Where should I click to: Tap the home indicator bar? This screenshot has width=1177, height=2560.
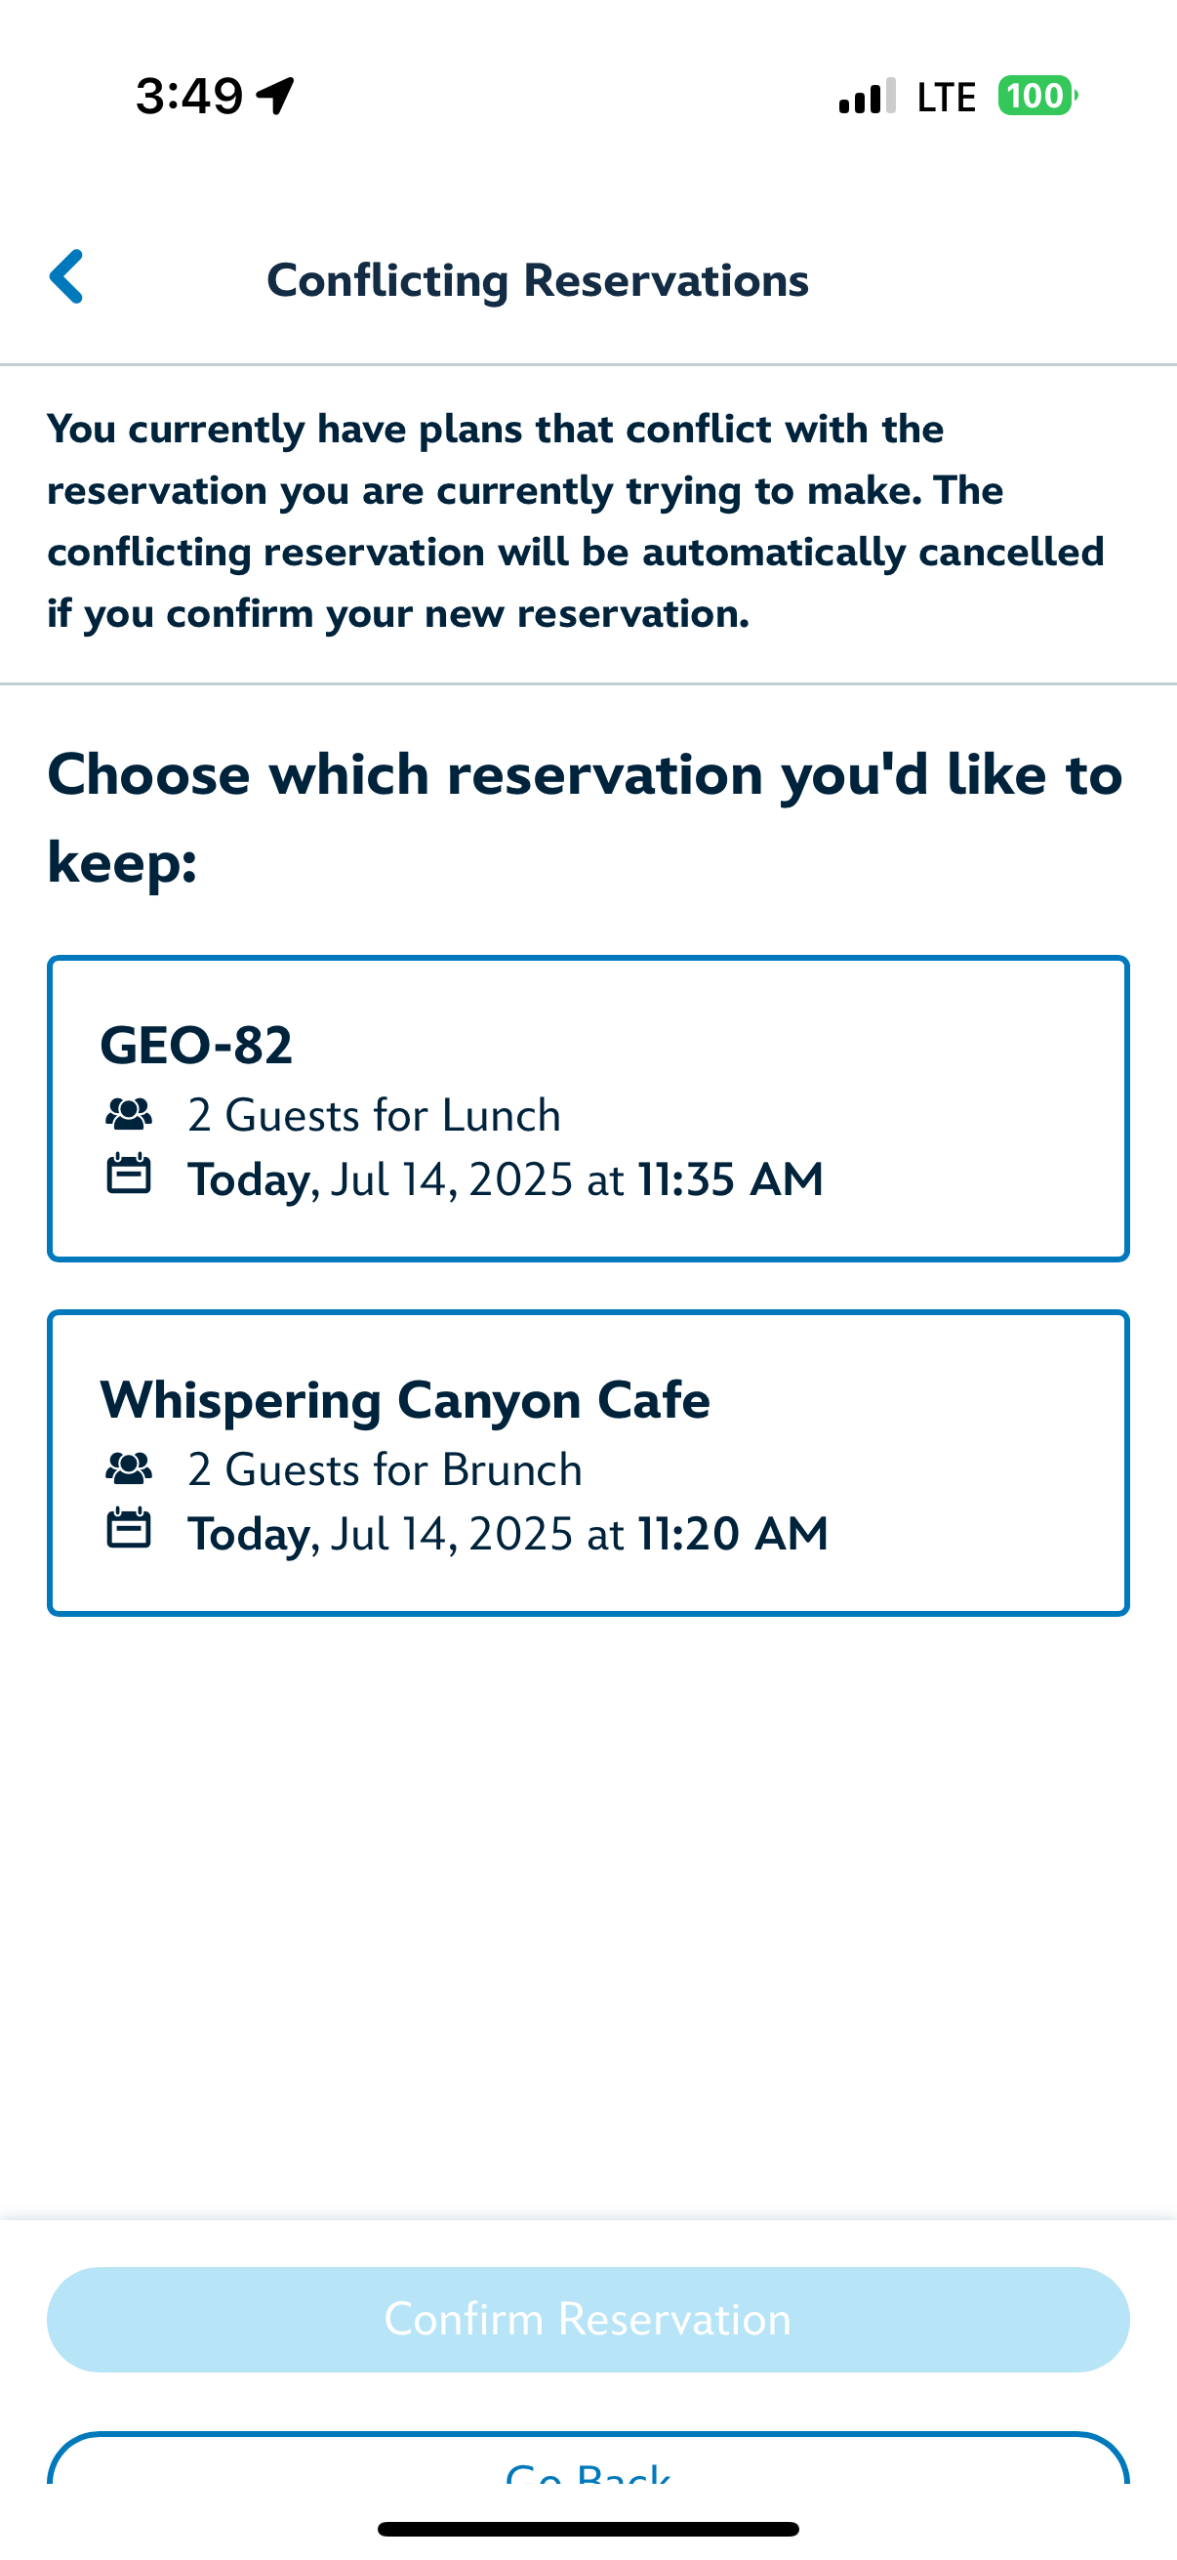pos(588,2529)
